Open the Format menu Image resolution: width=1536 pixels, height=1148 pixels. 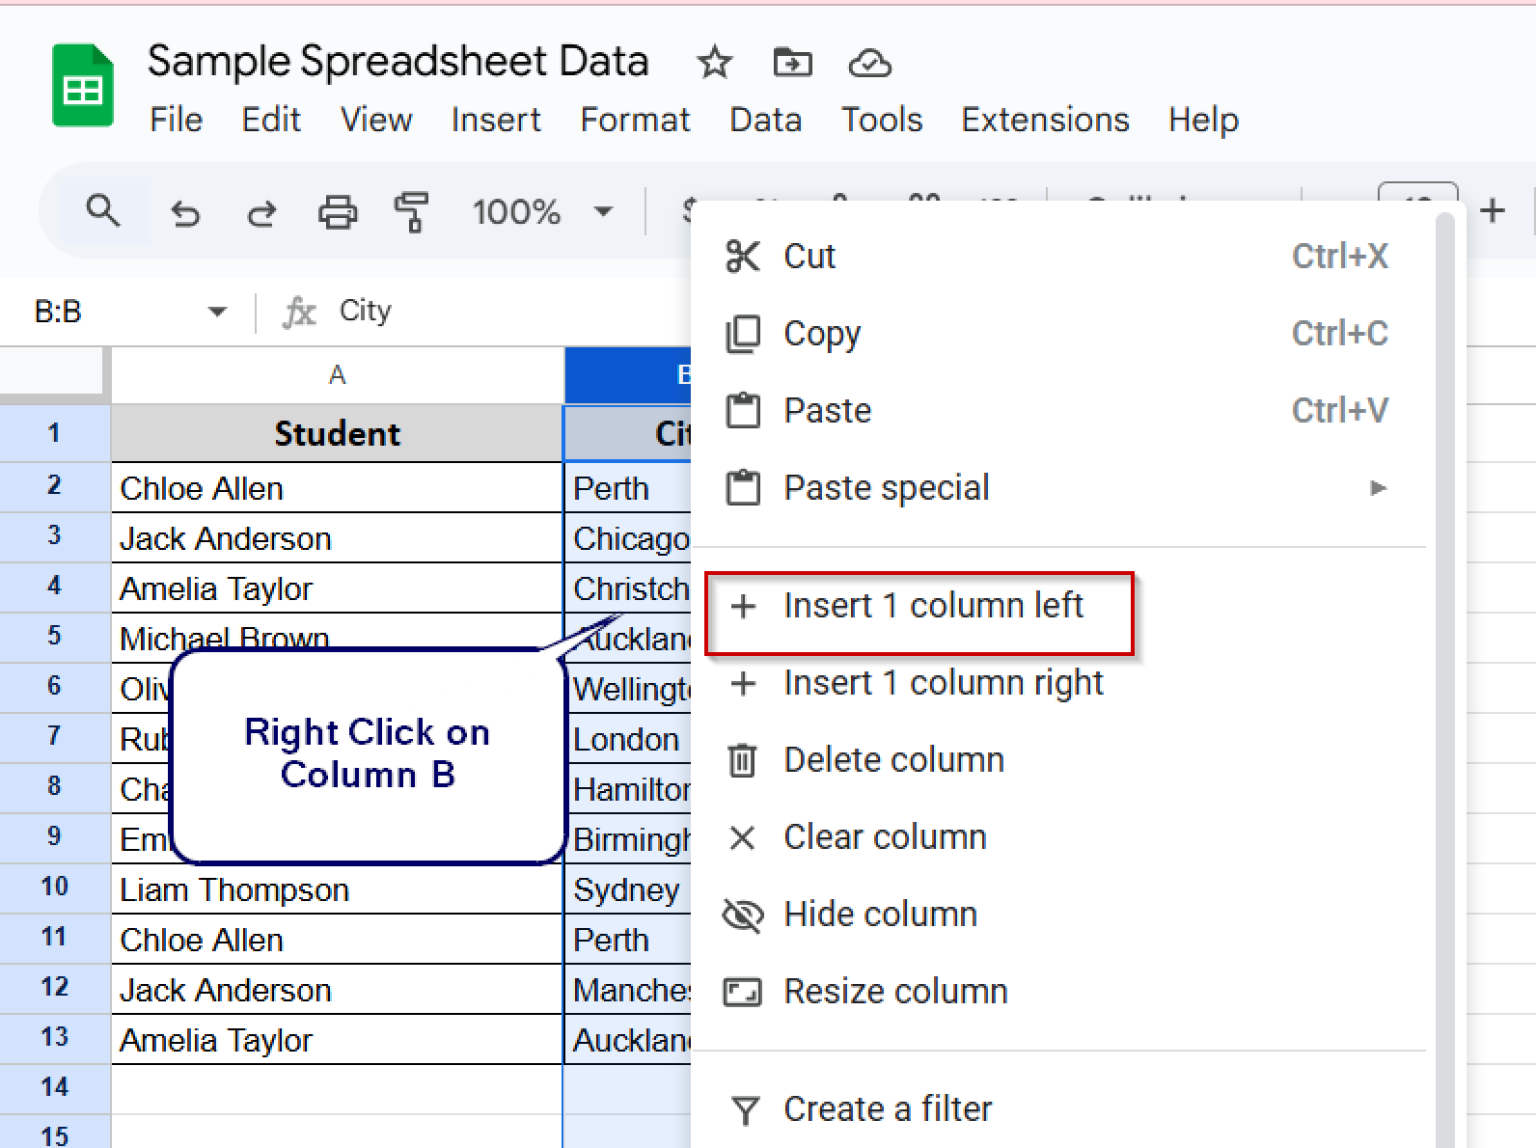(635, 119)
